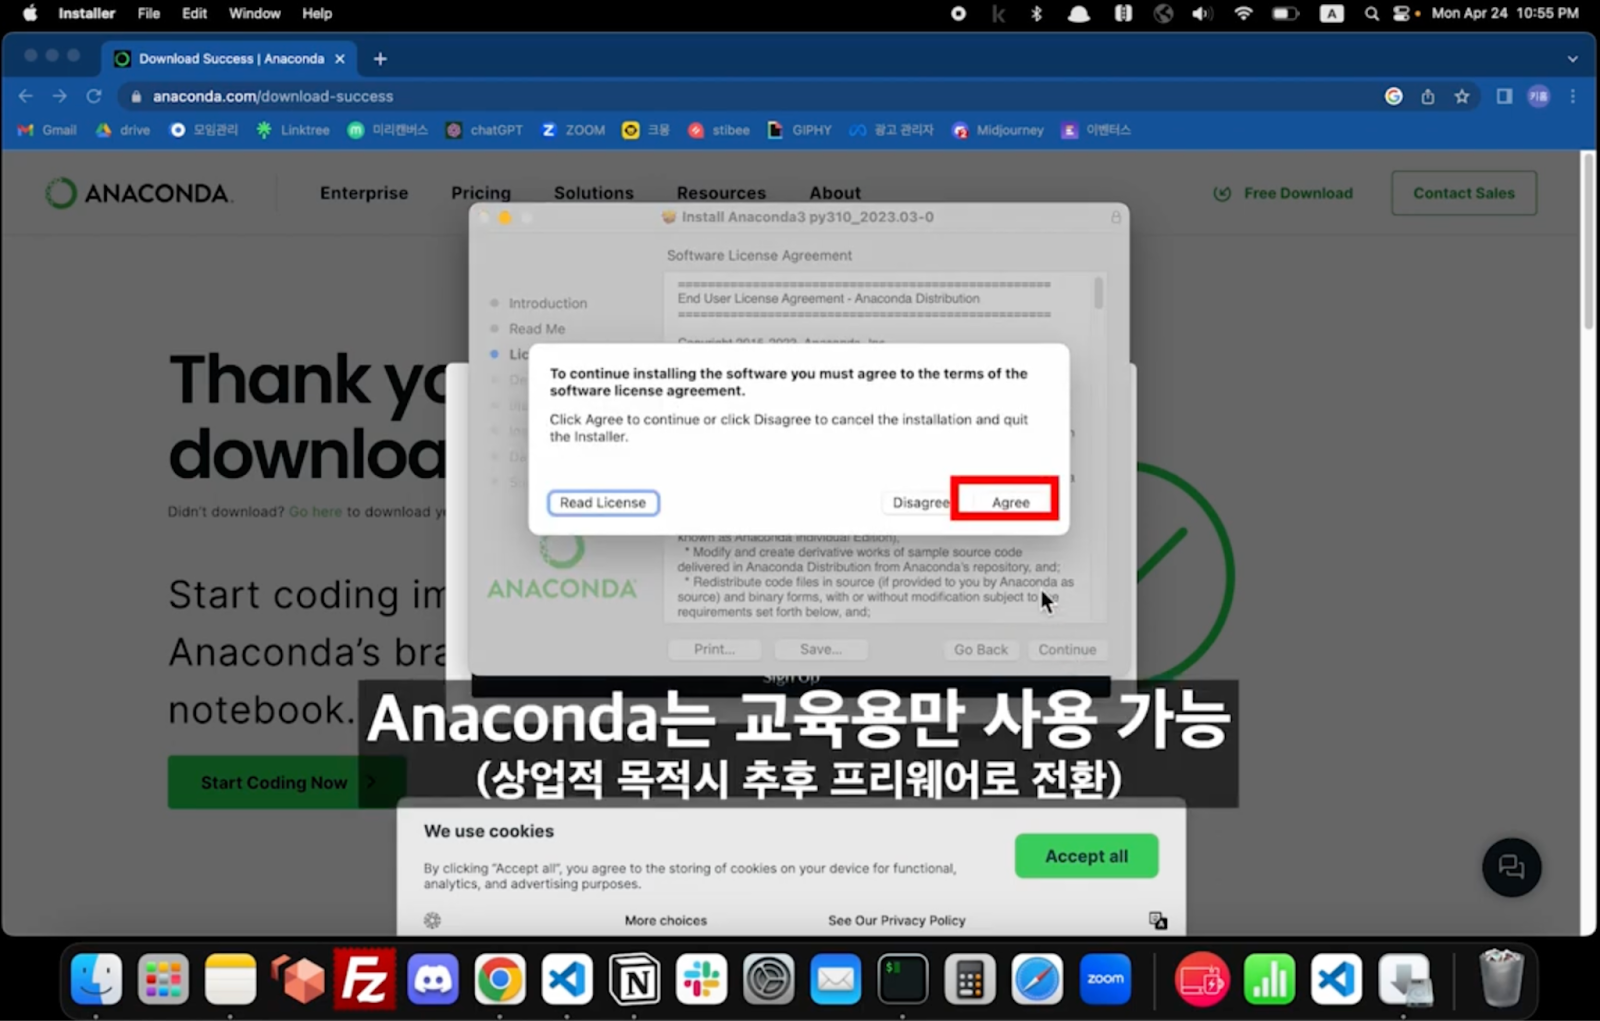Click cookie settings gear icon

click(x=432, y=920)
